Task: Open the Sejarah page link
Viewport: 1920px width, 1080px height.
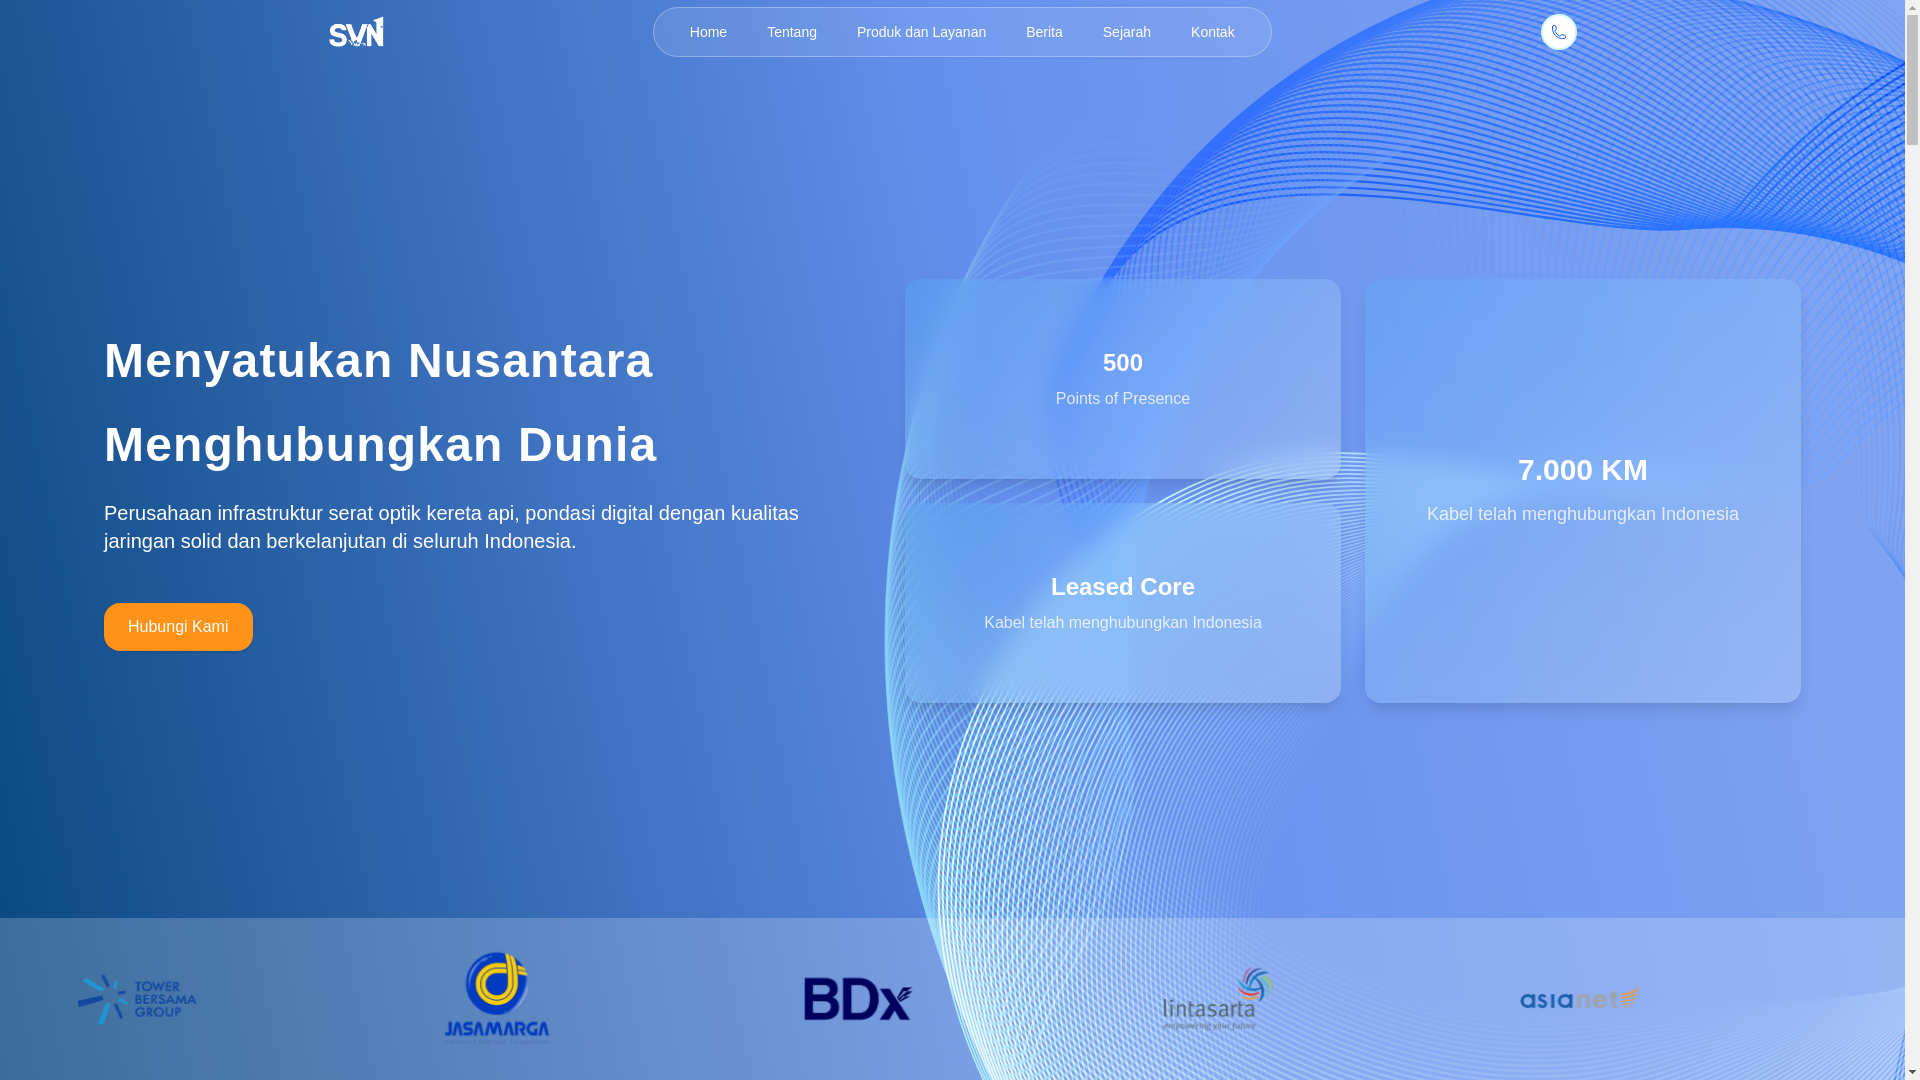Action: coord(1127,32)
